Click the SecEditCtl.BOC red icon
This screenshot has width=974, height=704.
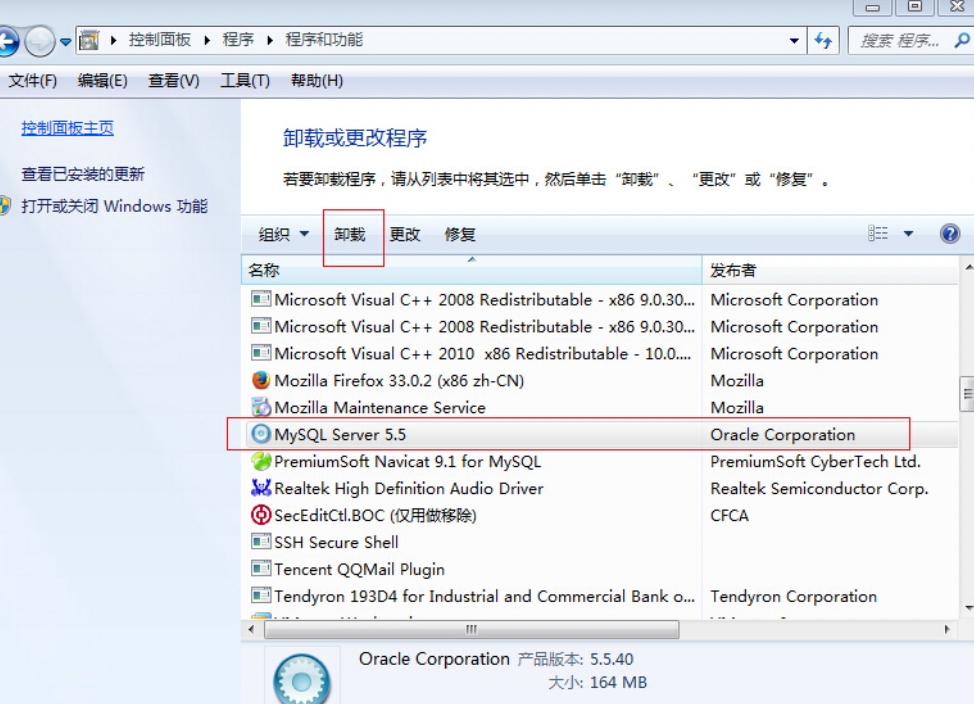point(261,515)
